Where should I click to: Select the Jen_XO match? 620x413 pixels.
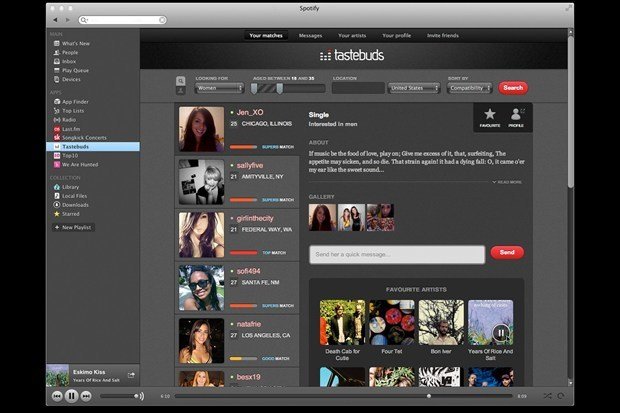point(237,129)
